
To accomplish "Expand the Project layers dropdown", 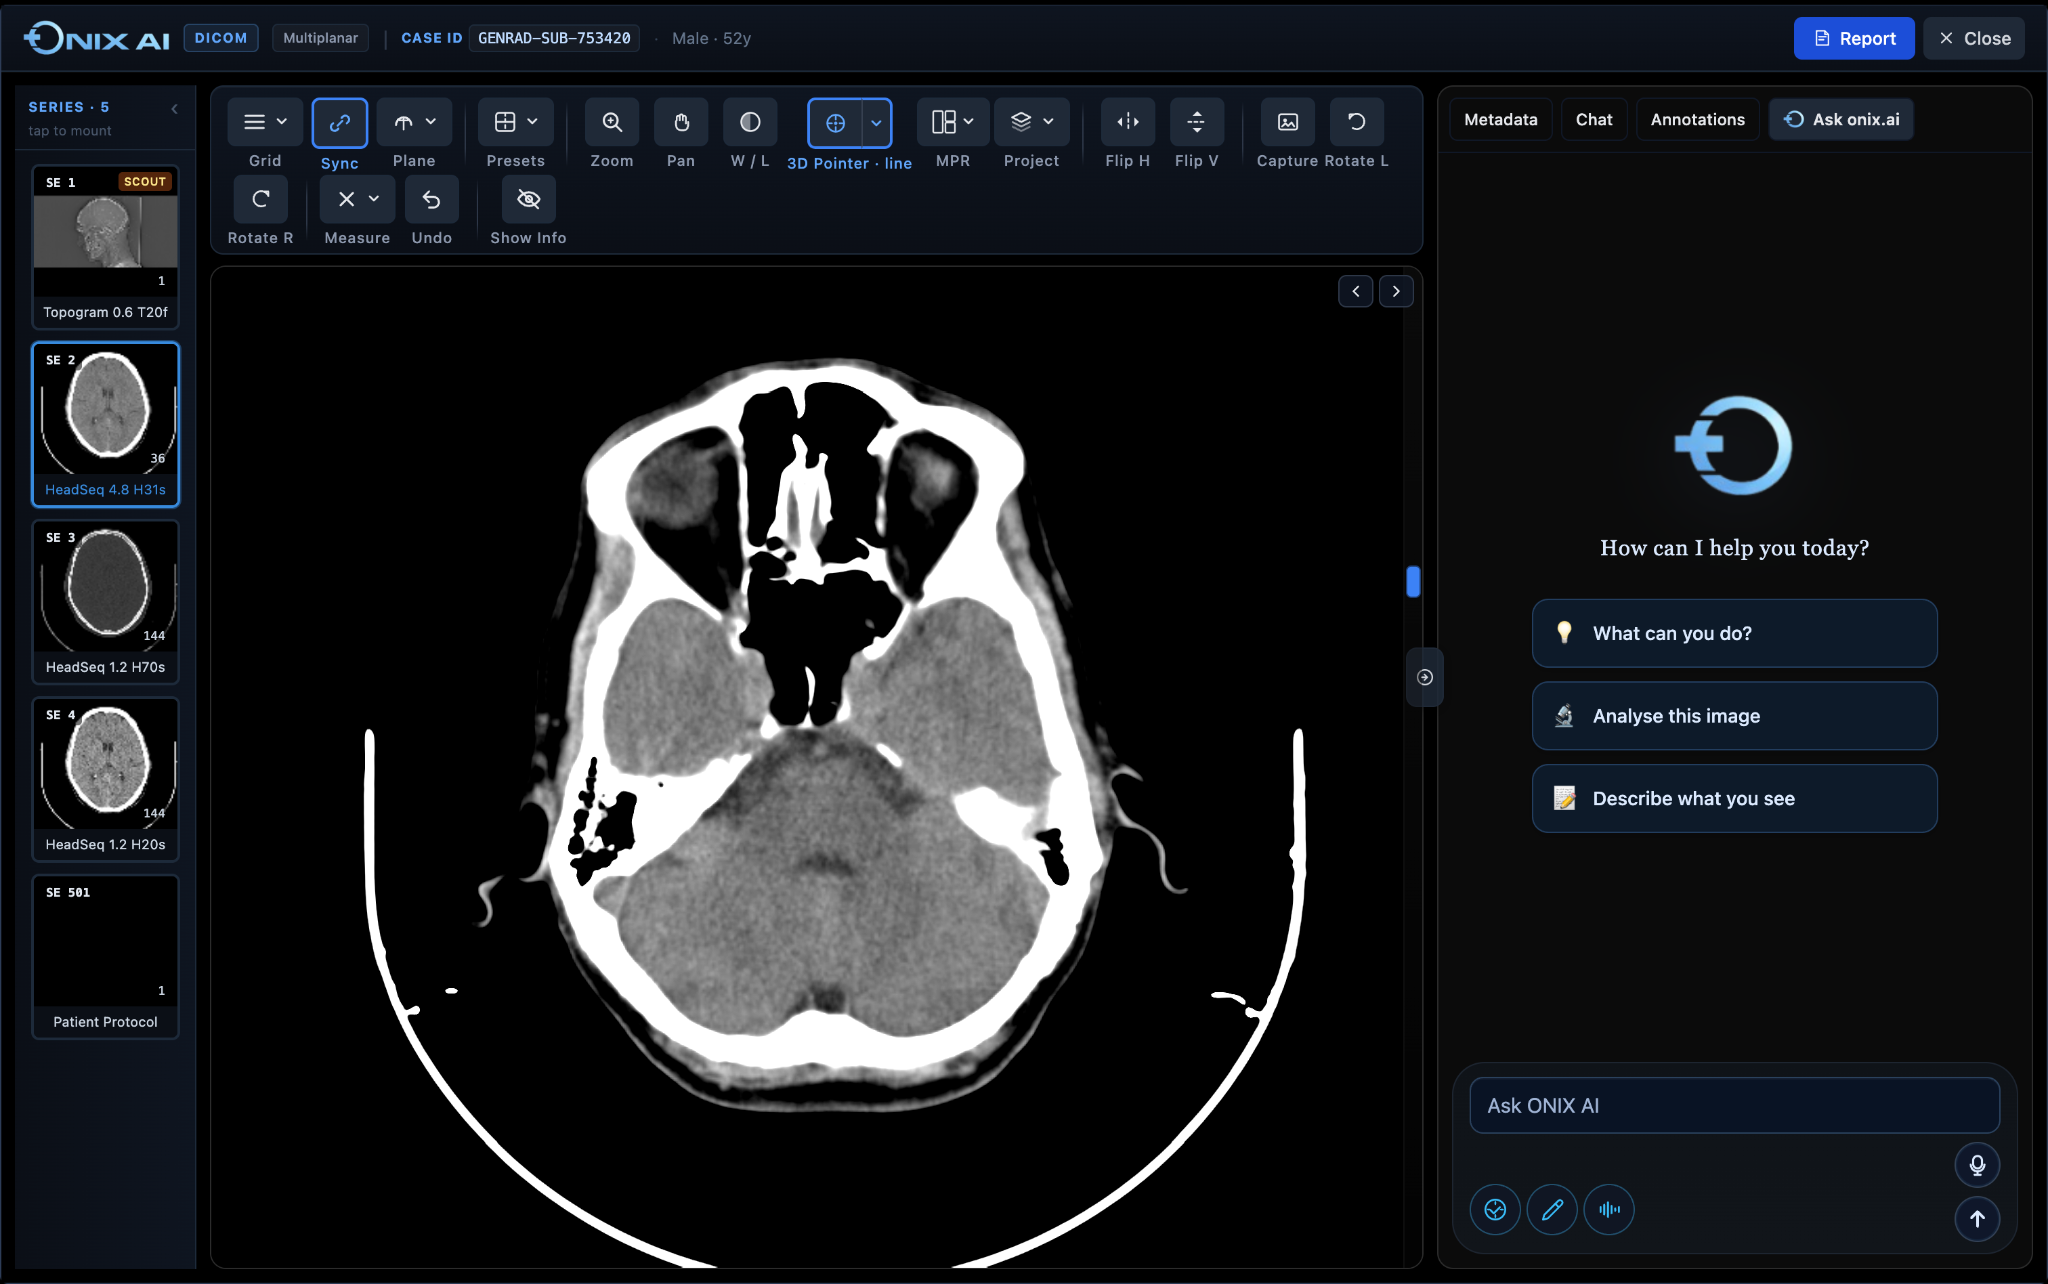I will [1032, 122].
